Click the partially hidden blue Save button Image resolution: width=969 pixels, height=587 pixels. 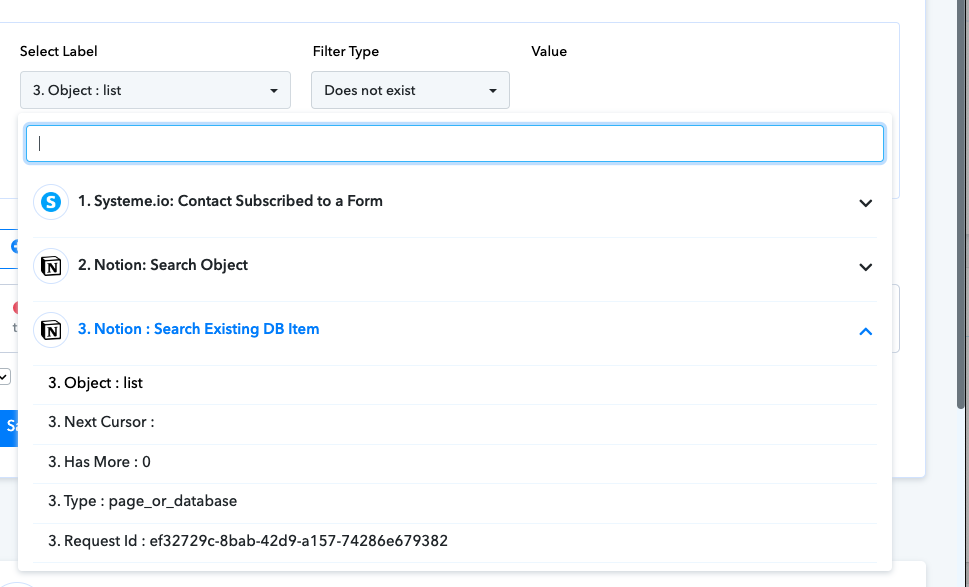[9, 428]
